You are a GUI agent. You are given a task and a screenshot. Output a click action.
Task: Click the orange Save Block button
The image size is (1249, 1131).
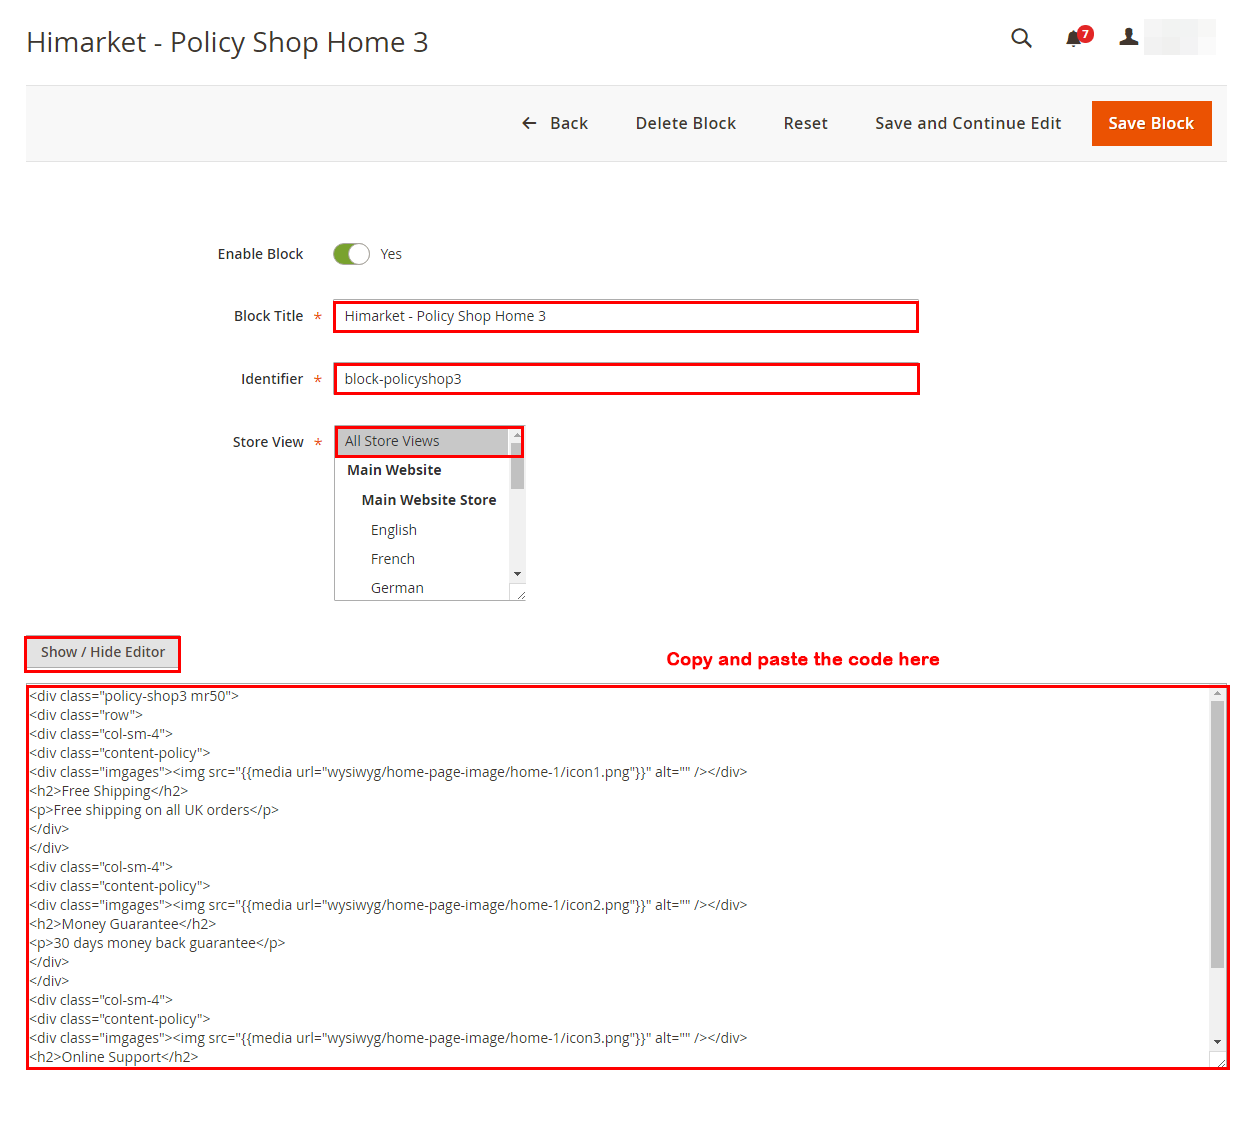(1151, 123)
